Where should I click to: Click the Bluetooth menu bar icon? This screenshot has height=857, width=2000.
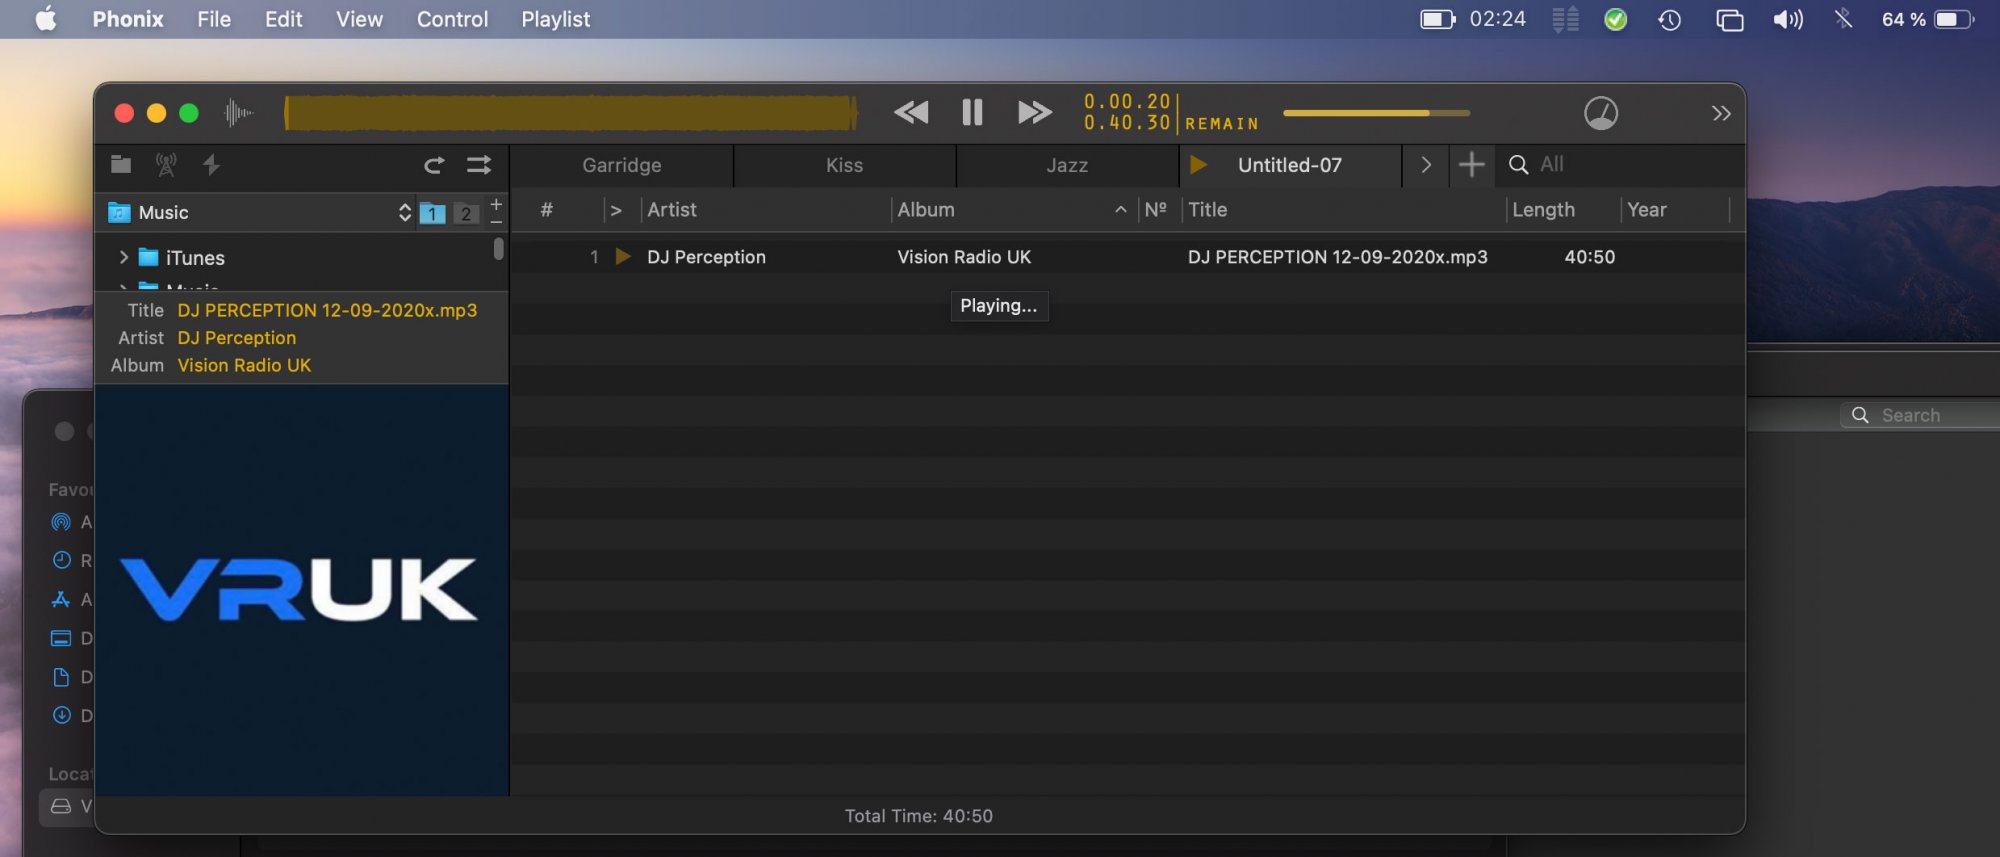[1843, 19]
